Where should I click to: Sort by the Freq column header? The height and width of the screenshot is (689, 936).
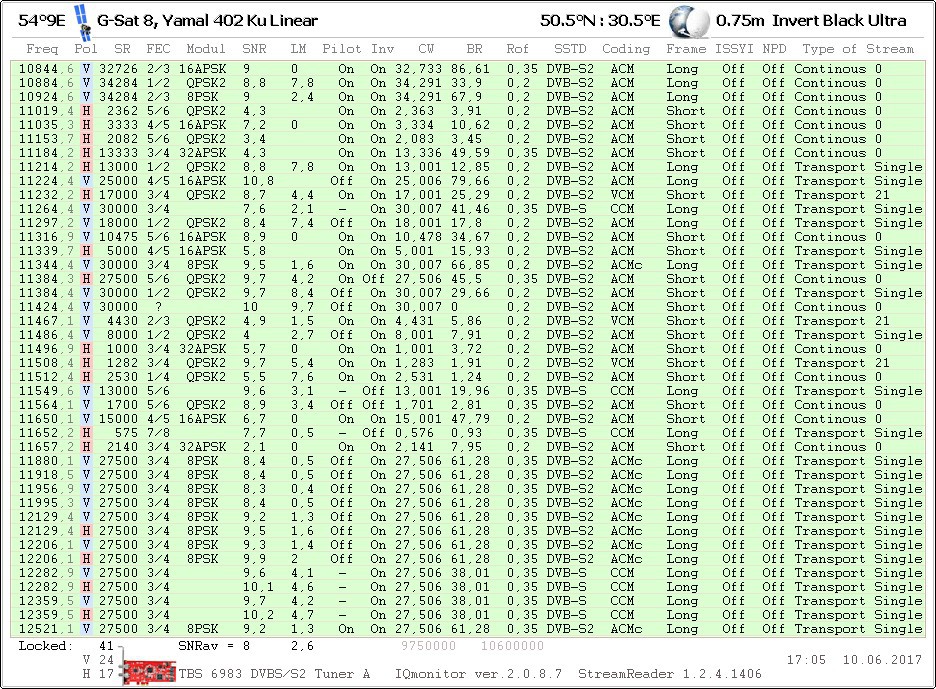42,48
